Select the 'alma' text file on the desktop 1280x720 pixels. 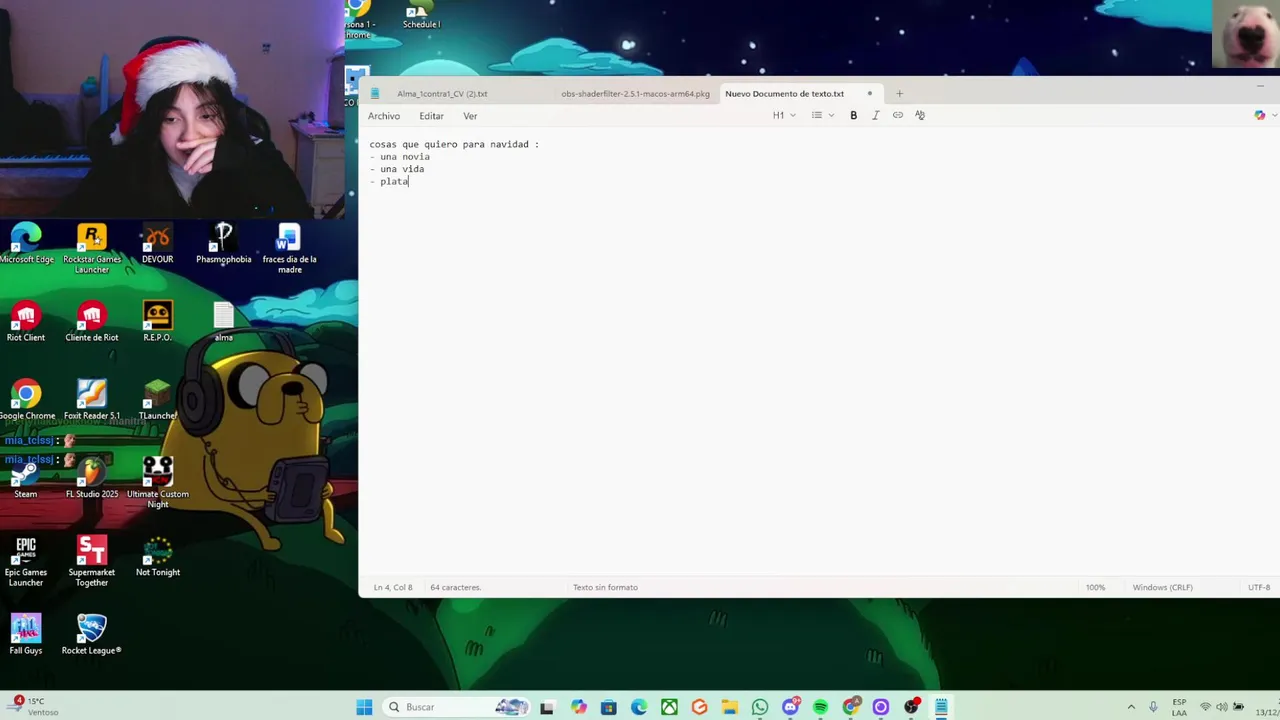pos(223,321)
